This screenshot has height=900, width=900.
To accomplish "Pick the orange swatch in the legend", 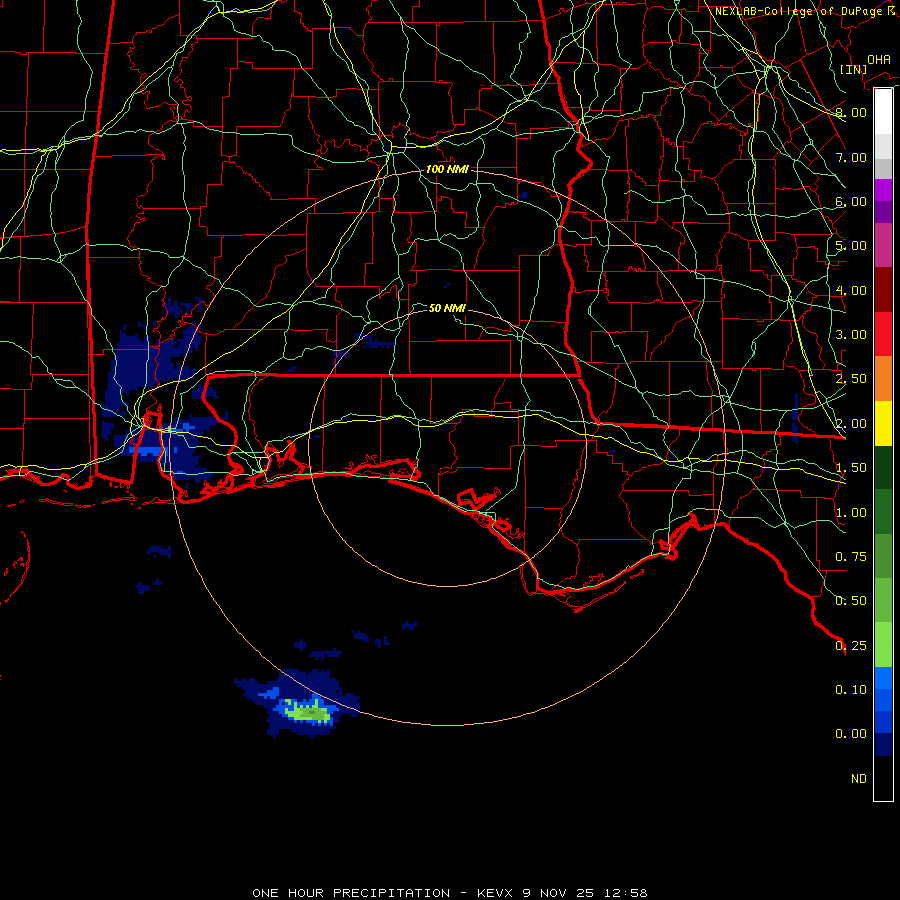I will 883,379.
